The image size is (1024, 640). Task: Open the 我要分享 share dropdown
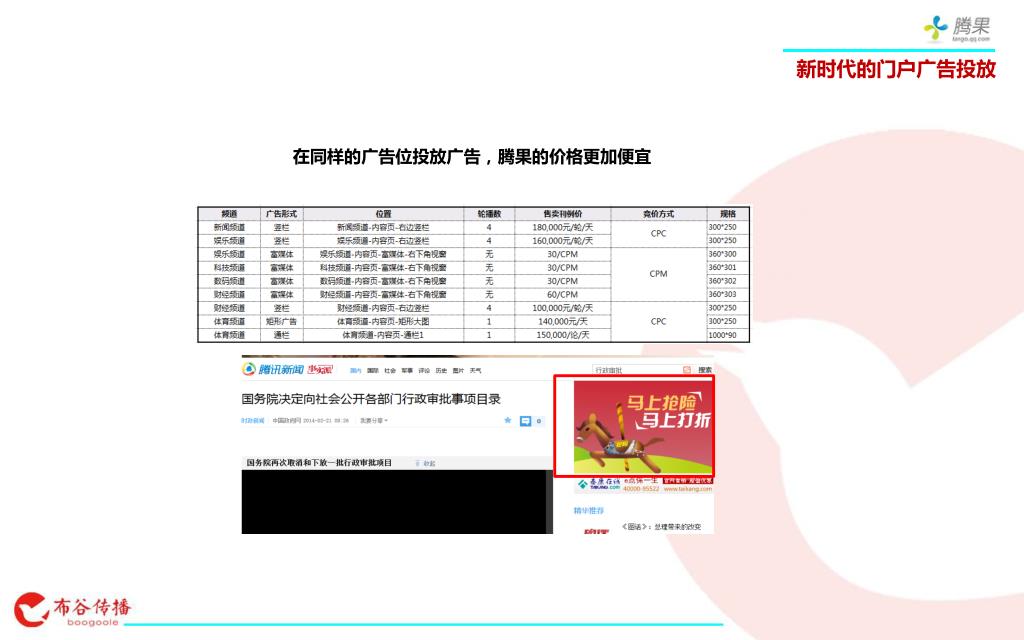point(374,421)
